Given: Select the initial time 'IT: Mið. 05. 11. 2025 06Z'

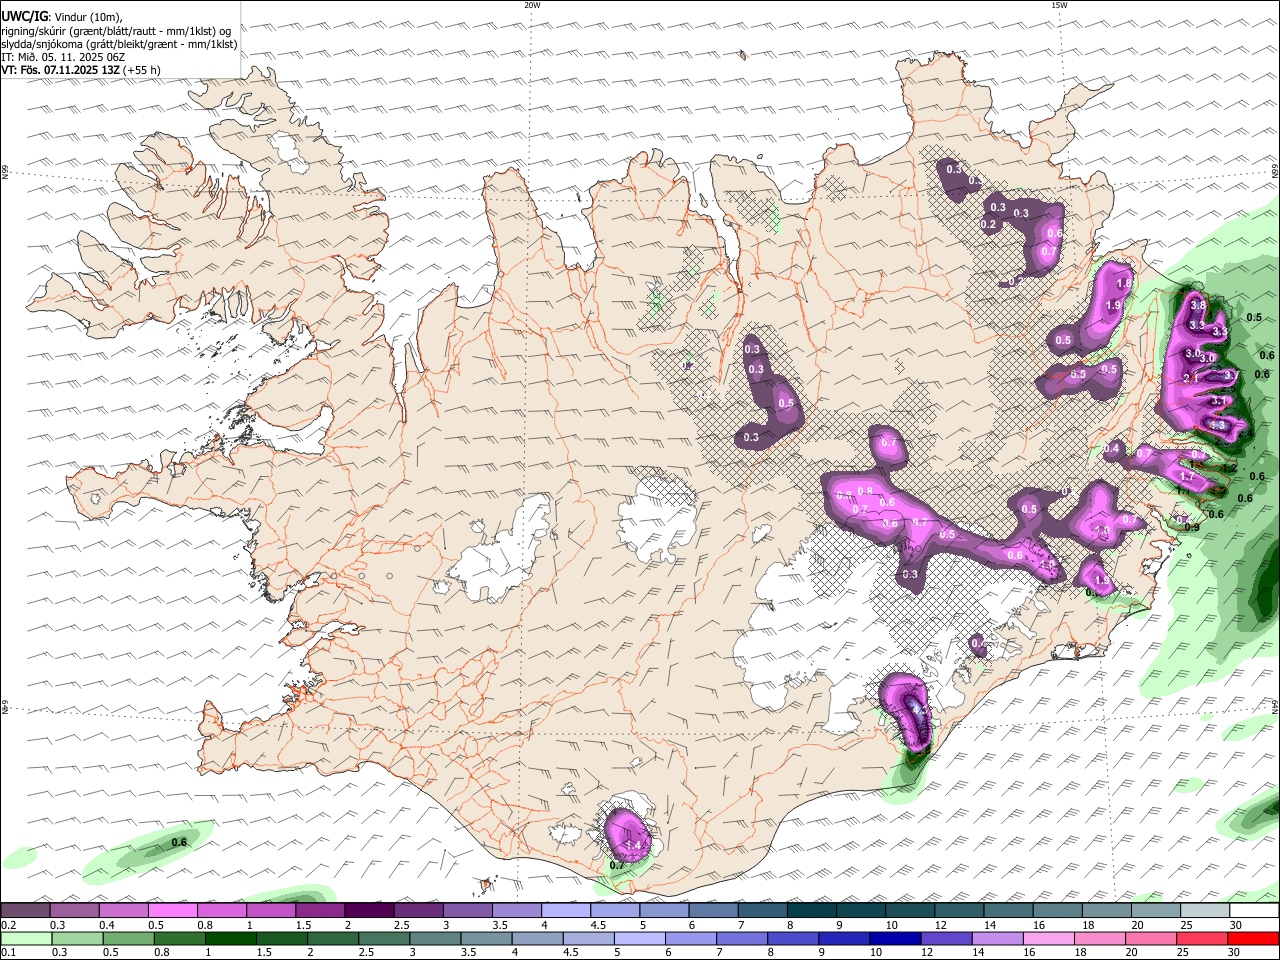Looking at the screenshot, I should pos(63,57).
